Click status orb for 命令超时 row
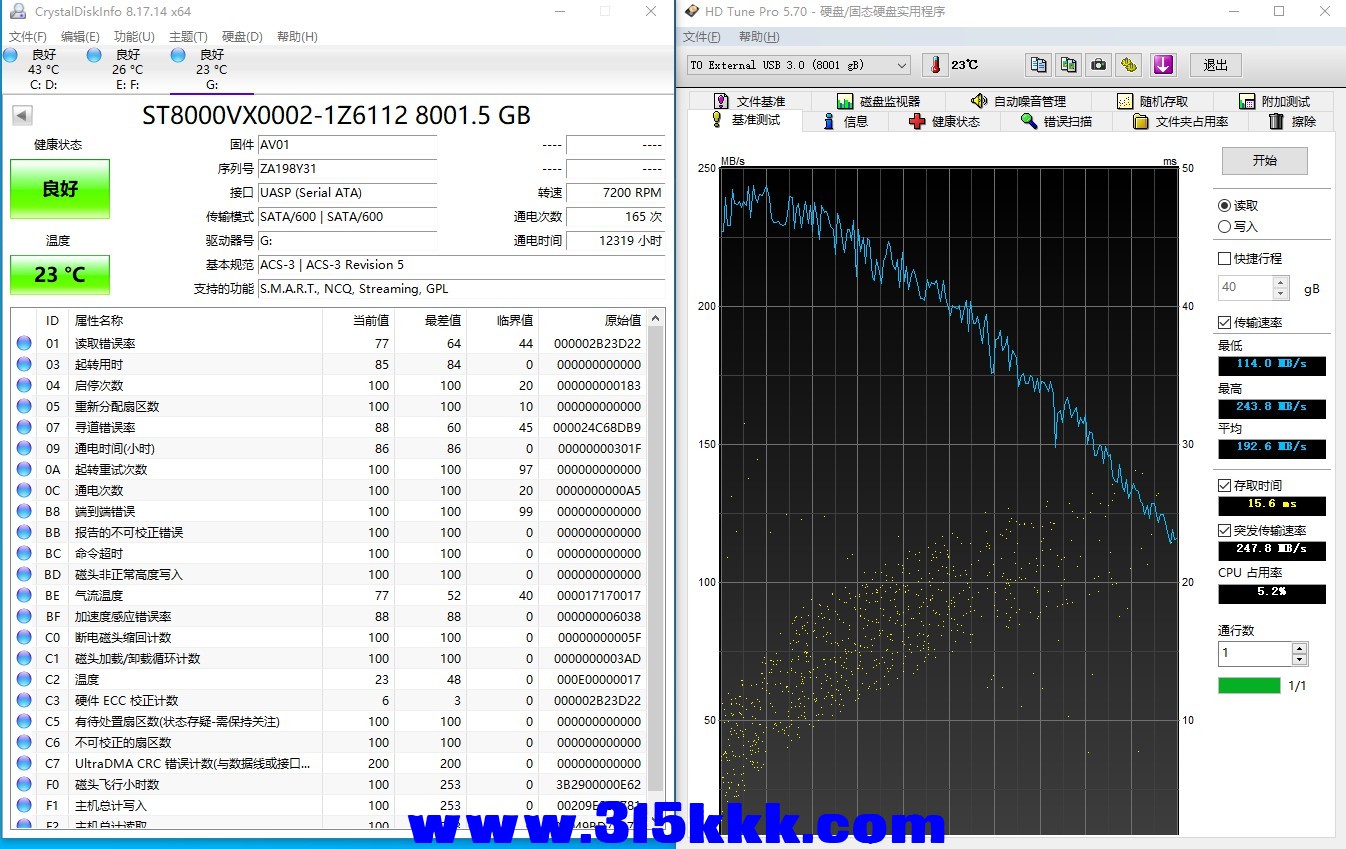The height and width of the screenshot is (849, 1346). point(24,553)
